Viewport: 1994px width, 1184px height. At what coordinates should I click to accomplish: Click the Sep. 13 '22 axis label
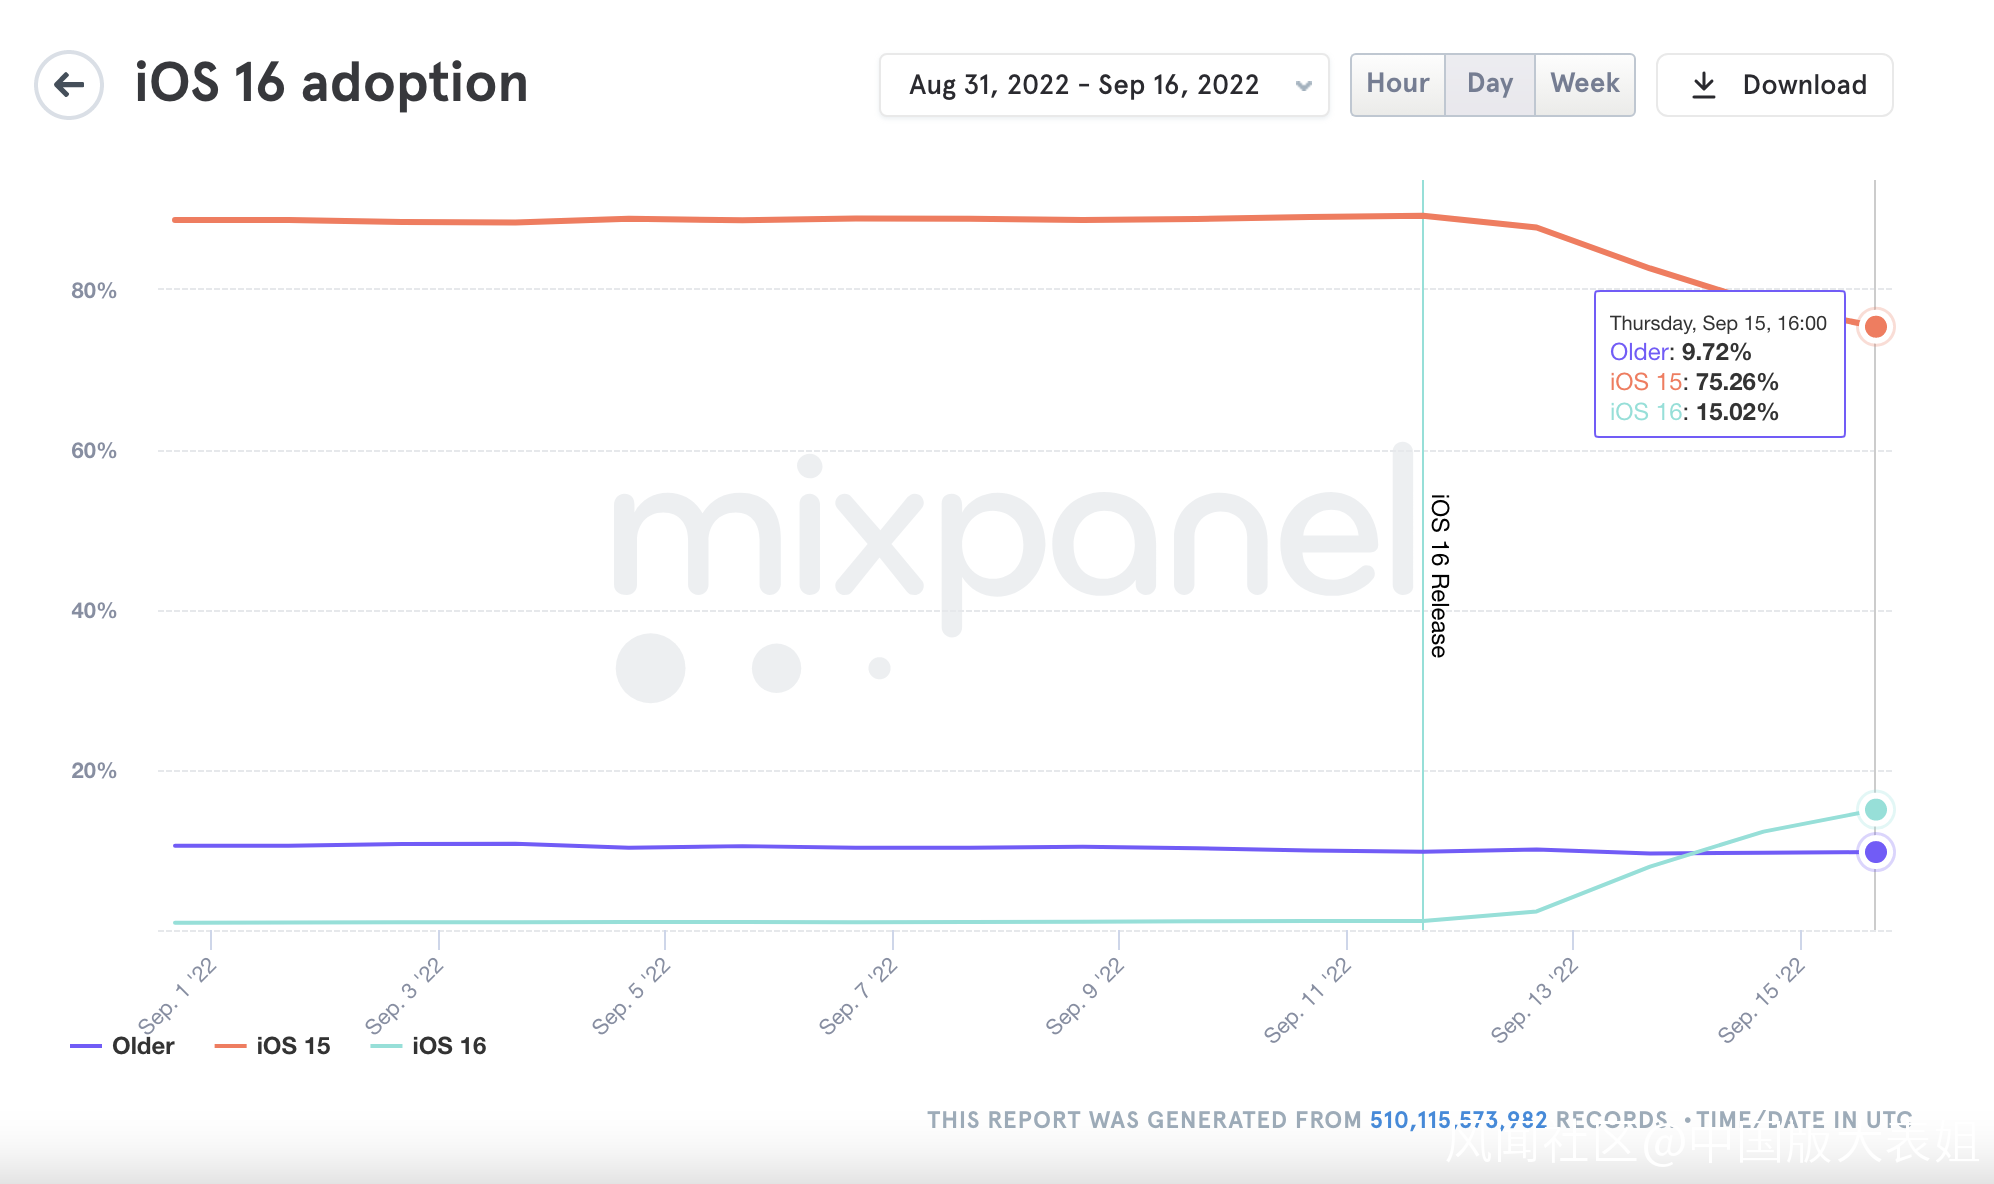click(1535, 1000)
